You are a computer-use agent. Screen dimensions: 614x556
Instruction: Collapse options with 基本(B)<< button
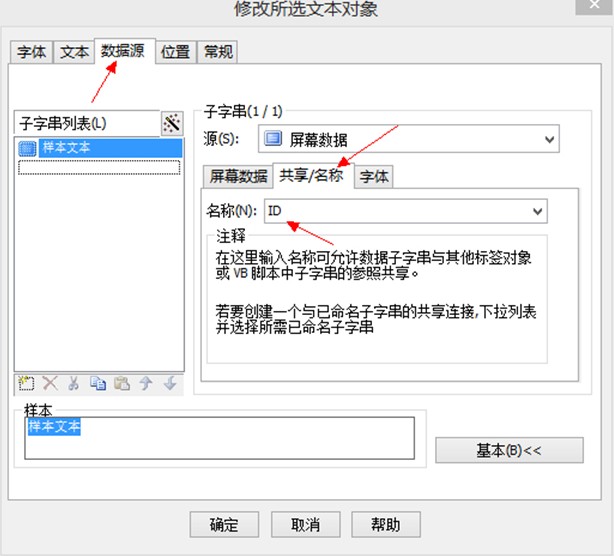click(508, 450)
